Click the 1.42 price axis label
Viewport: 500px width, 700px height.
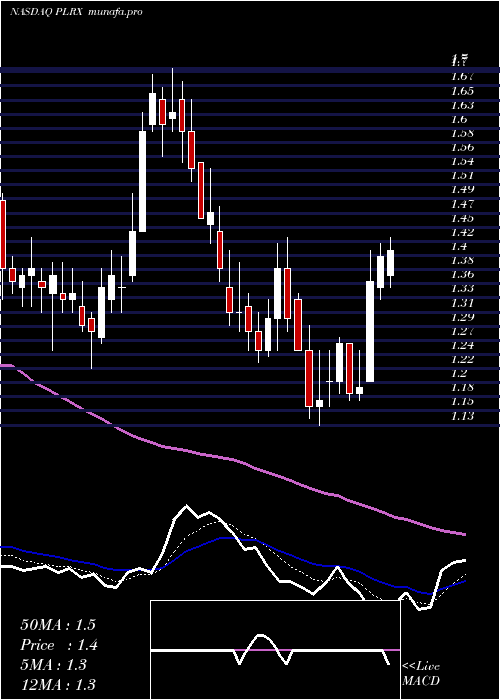462,233
